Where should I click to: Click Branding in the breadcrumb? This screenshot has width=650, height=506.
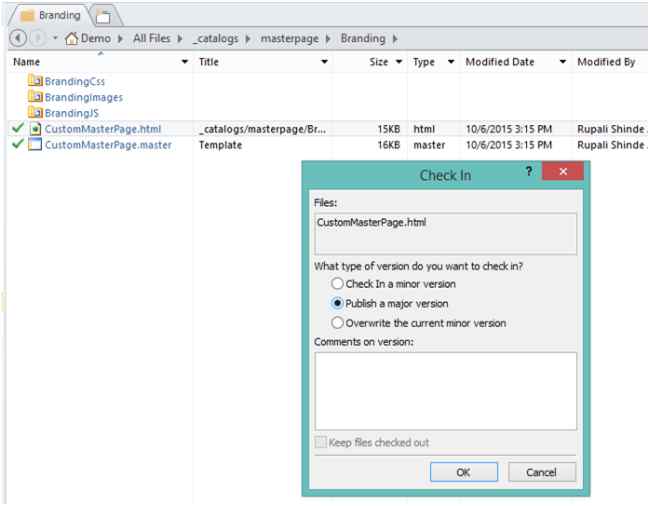click(x=363, y=39)
